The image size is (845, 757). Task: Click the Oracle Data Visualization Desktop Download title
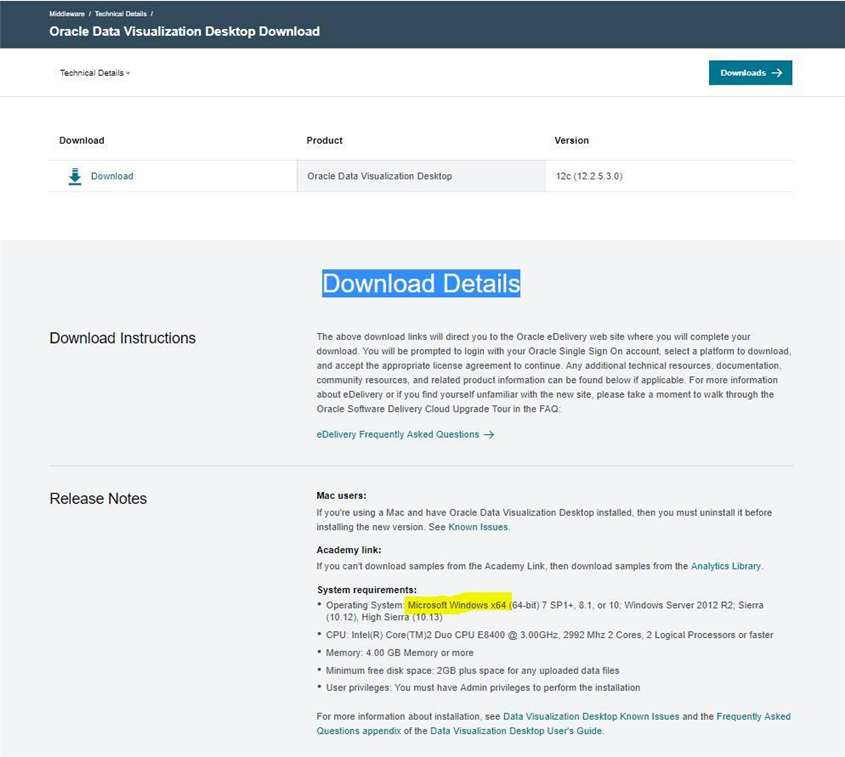(x=184, y=31)
